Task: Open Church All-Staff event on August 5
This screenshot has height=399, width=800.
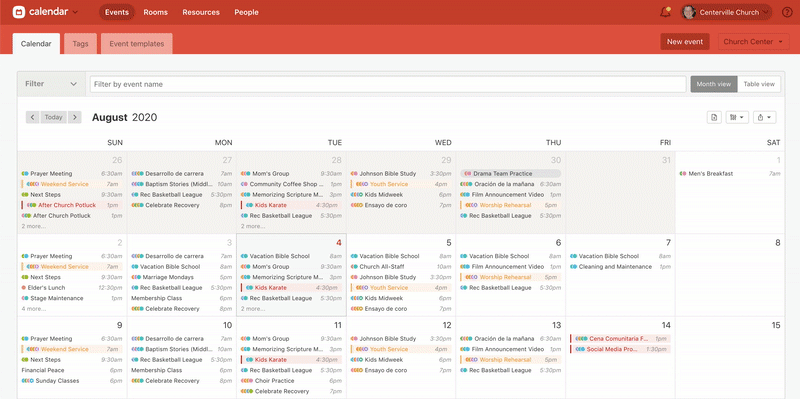Action: coord(401,267)
